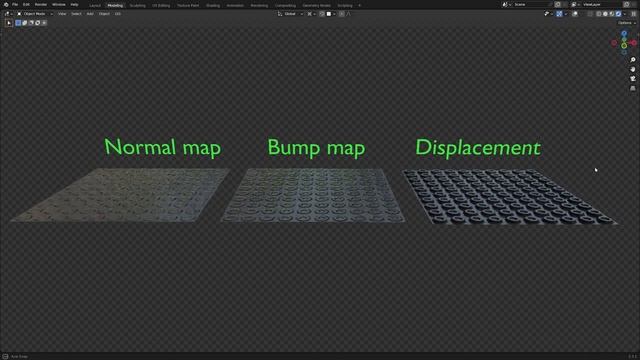
Task: Choose the intersect-selection mode icon
Action: pos(44,23)
